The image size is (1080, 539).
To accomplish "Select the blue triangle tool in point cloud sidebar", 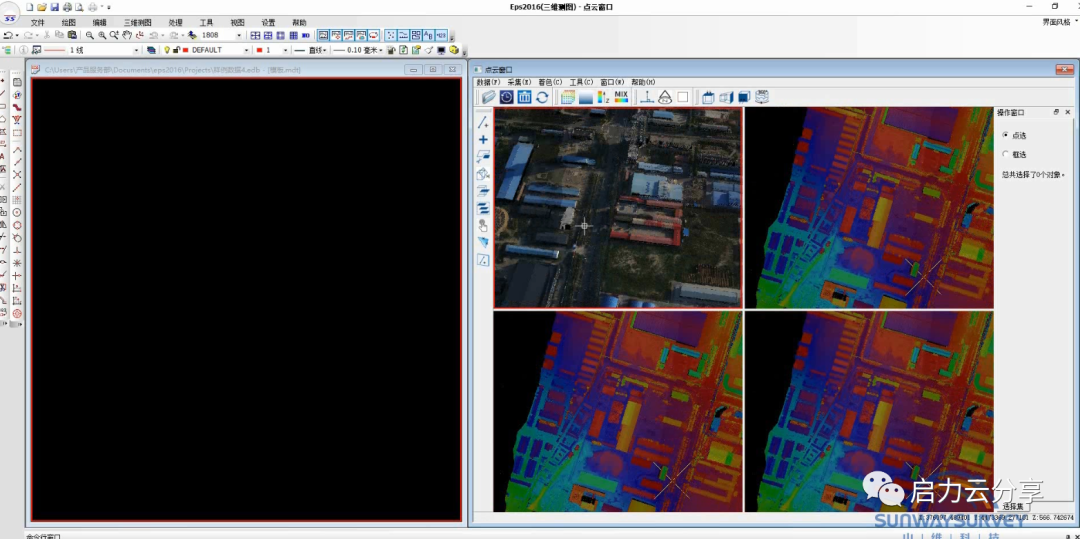I will point(483,242).
